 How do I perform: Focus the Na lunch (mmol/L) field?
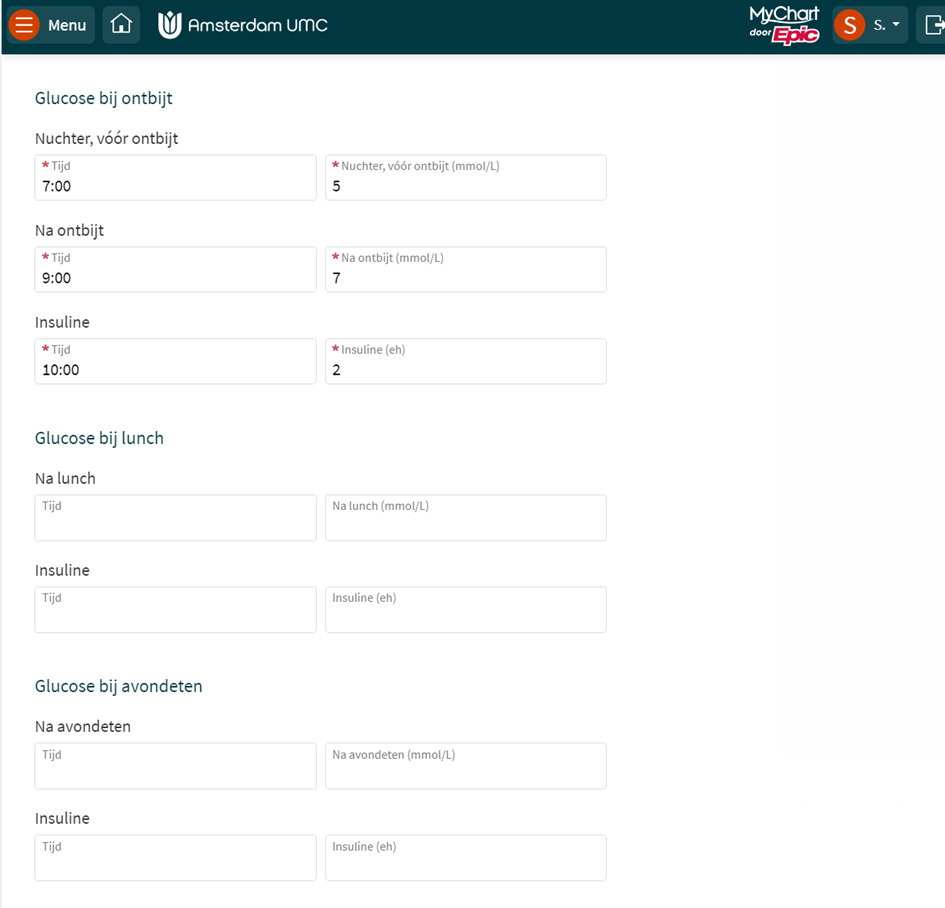click(465, 518)
